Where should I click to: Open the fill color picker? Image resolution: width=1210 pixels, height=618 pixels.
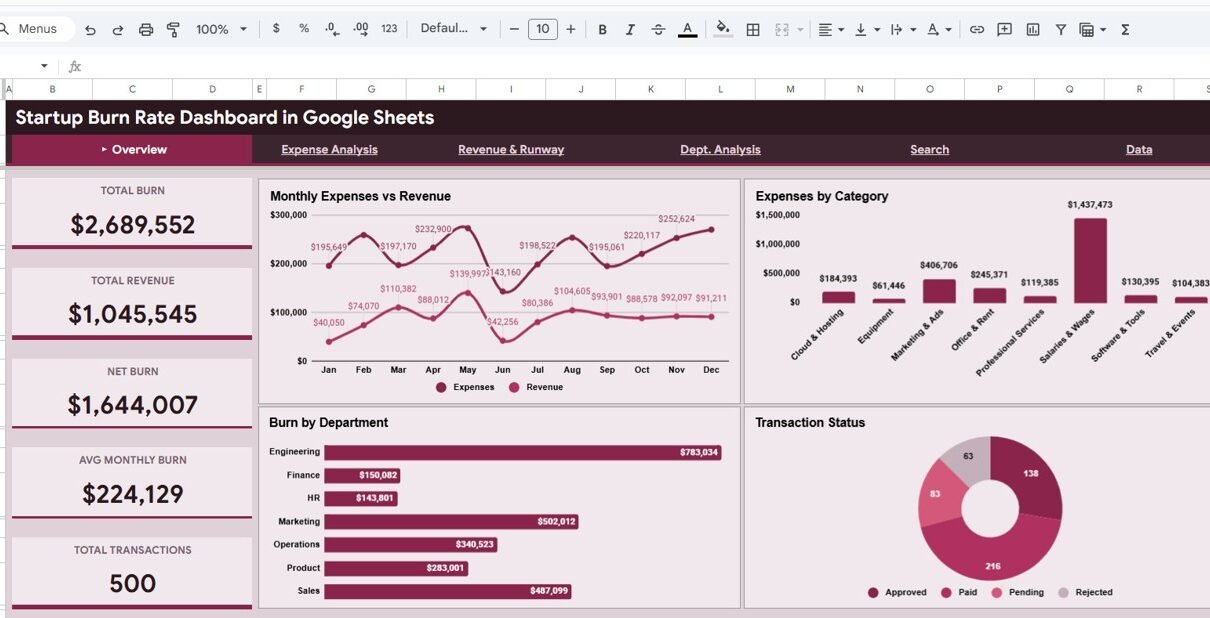(722, 30)
